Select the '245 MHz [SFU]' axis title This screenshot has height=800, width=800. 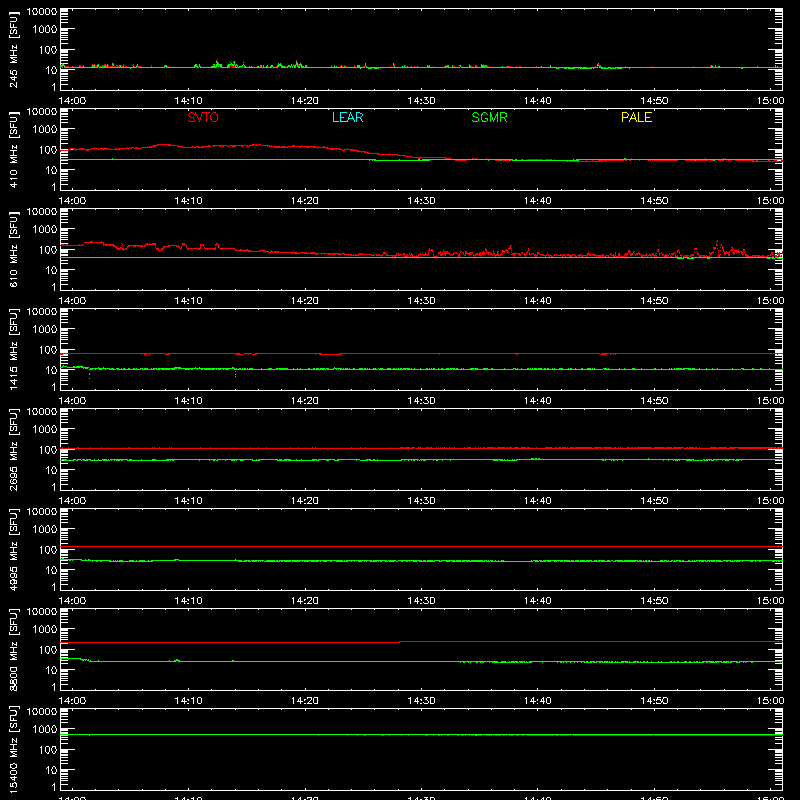(x=13, y=49)
